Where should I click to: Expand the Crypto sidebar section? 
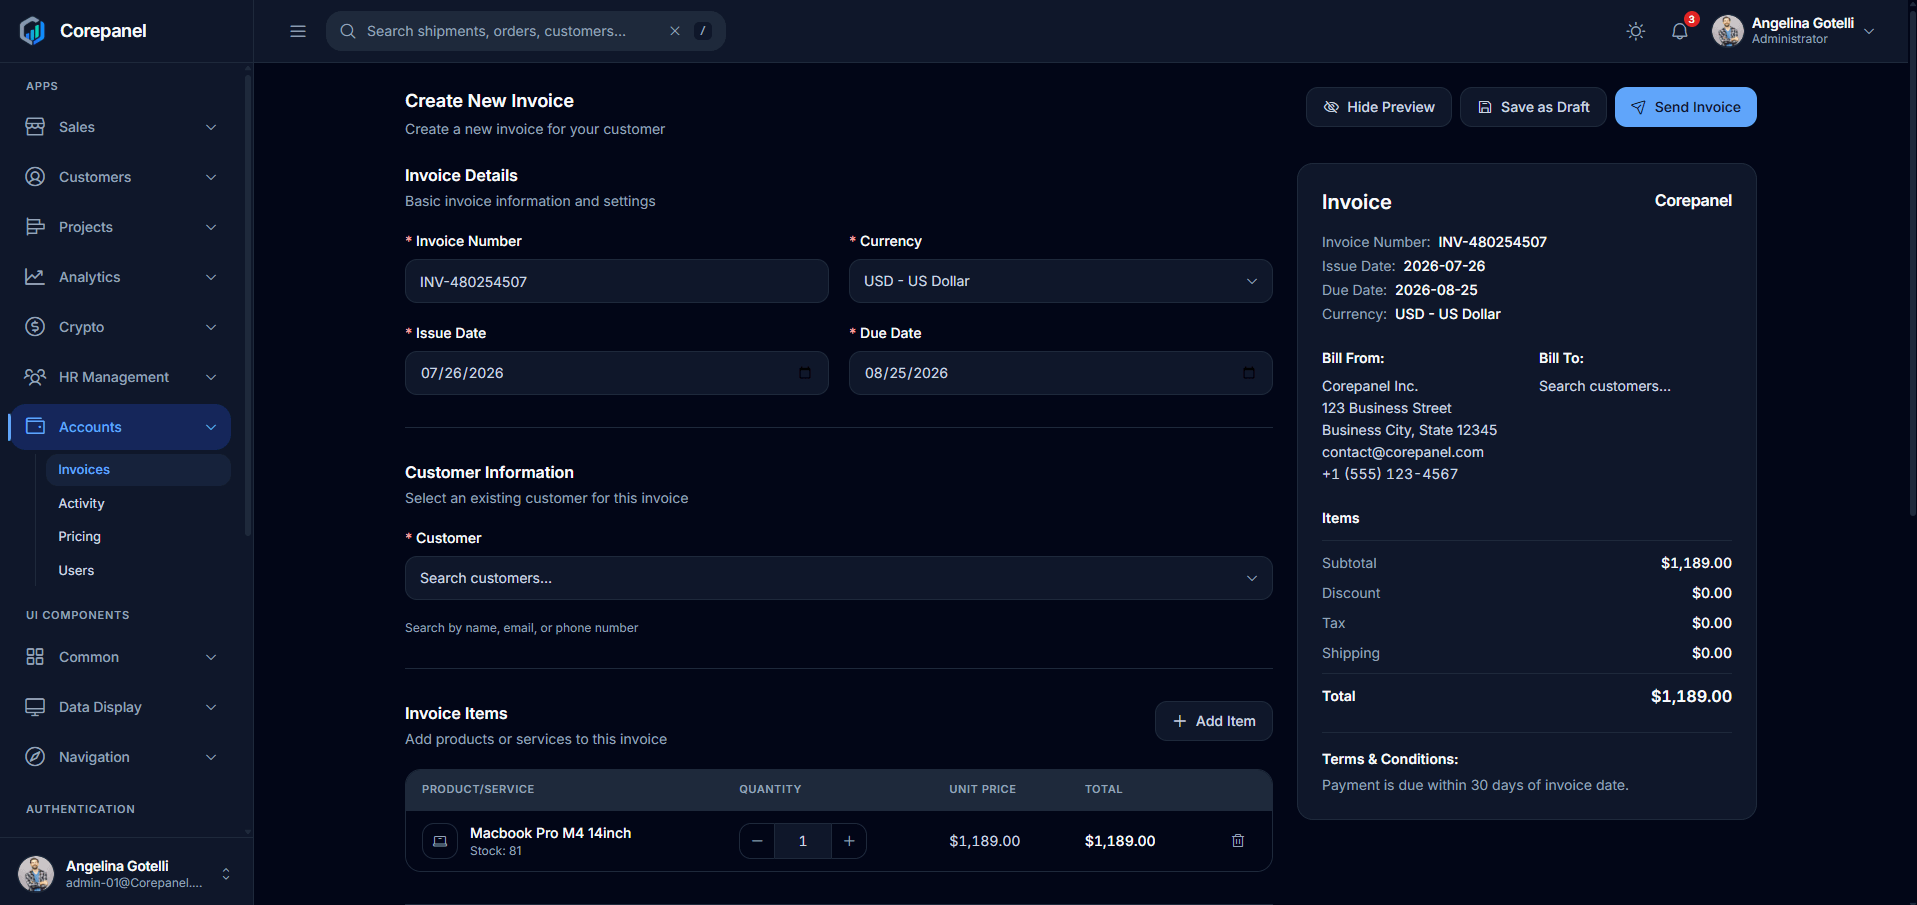120,327
